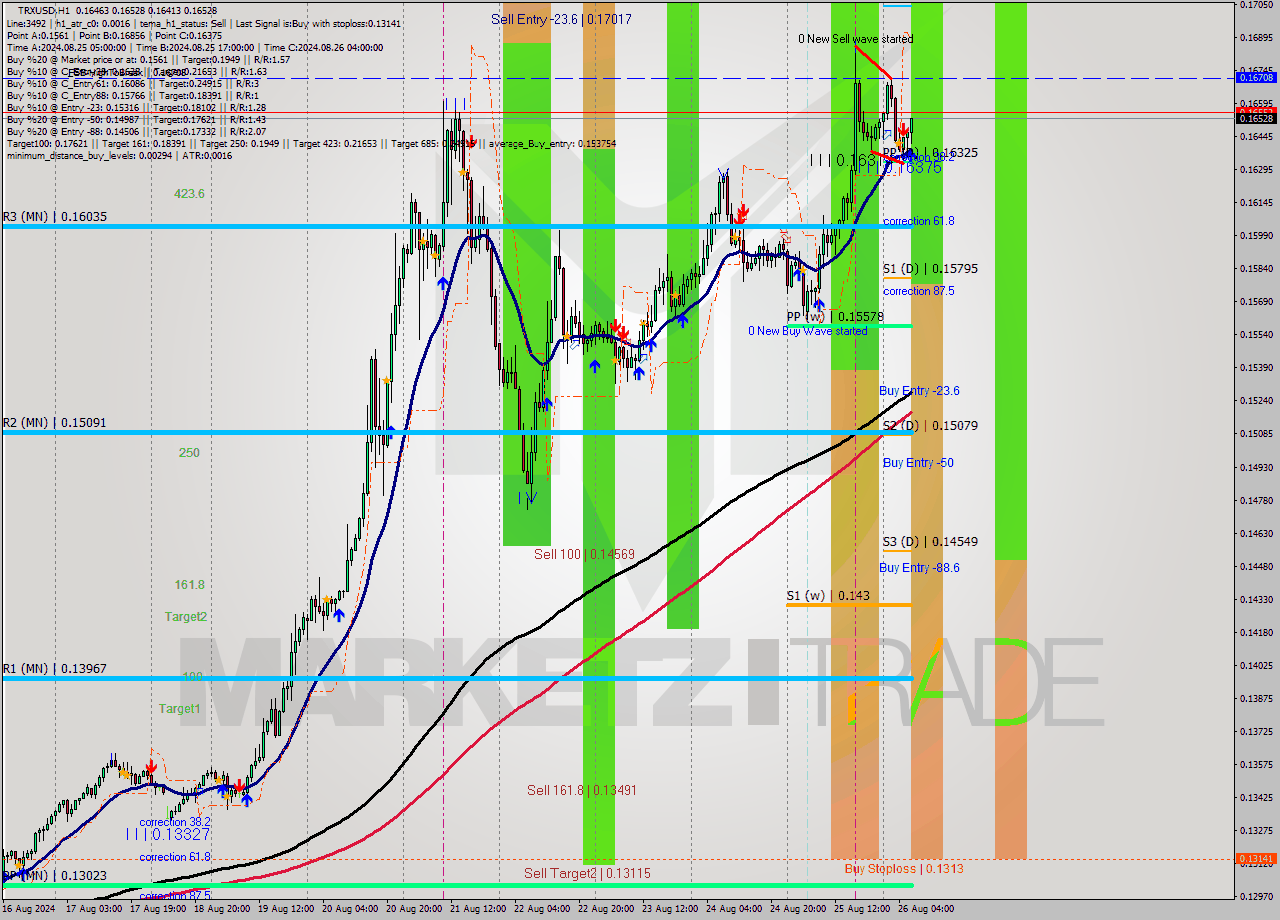Click the 'S1 (D) | 0.15795' support label
Viewport: 1280px width, 920px height.
930,268
